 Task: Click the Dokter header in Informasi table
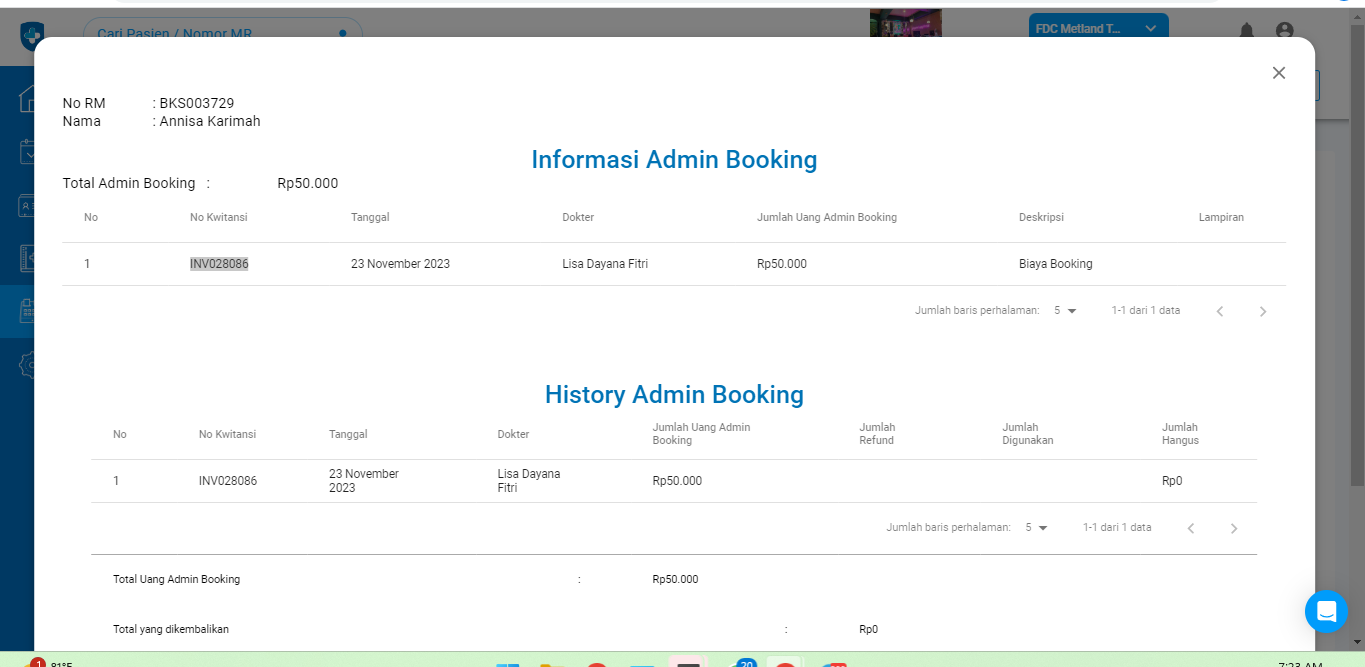578,217
